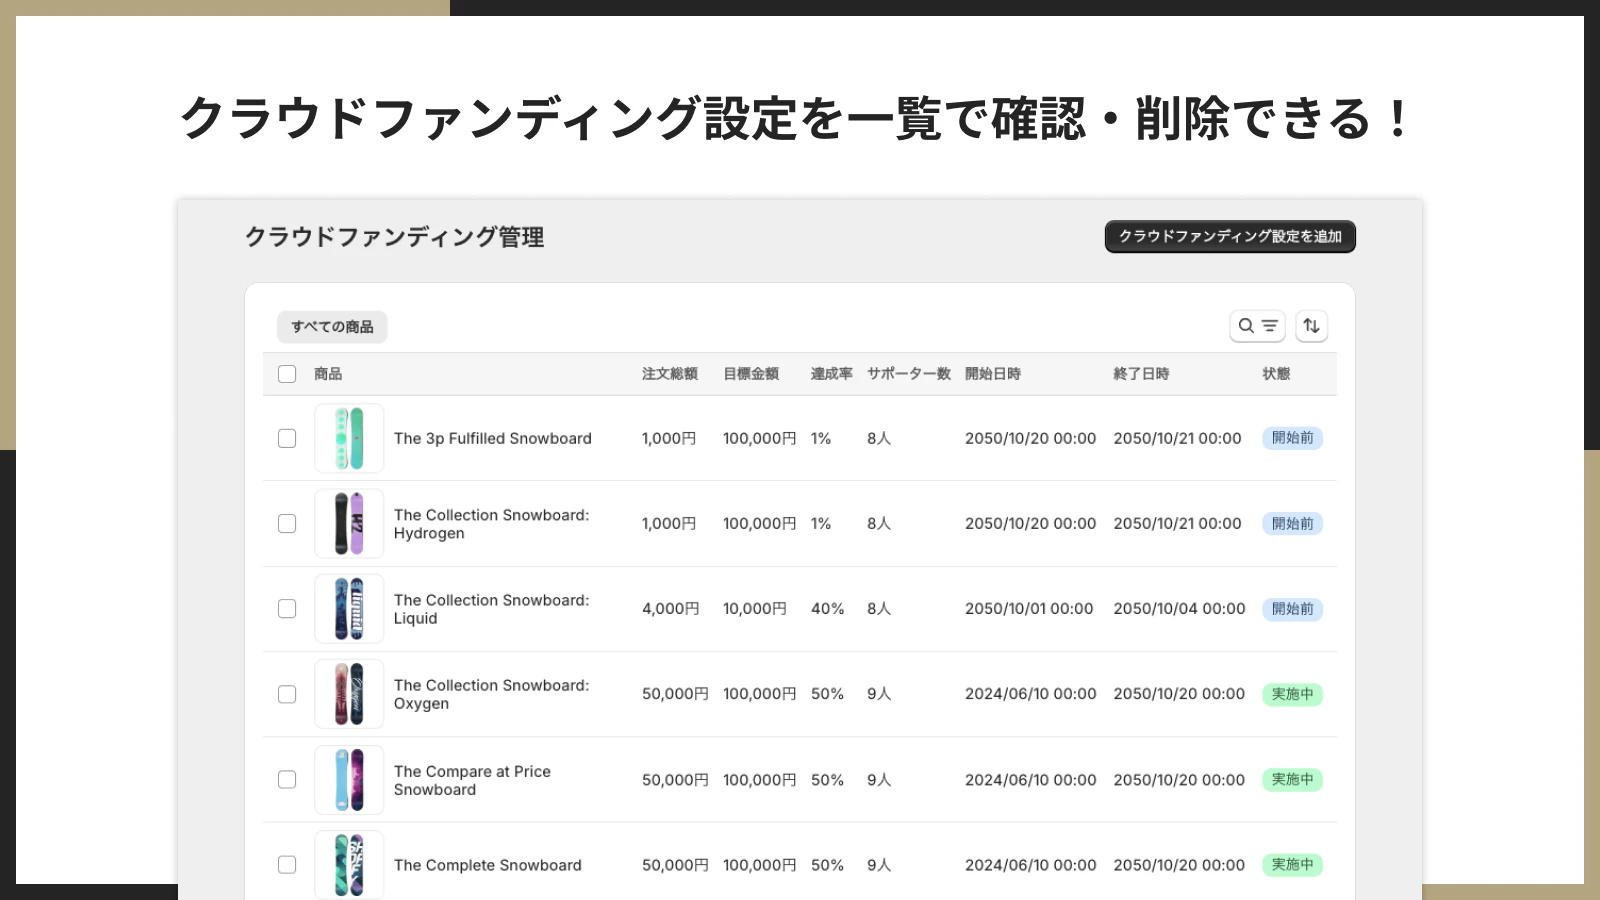Click The 3p Fulfilled Snowboard product thumbnail
This screenshot has height=900, width=1600.
point(349,438)
